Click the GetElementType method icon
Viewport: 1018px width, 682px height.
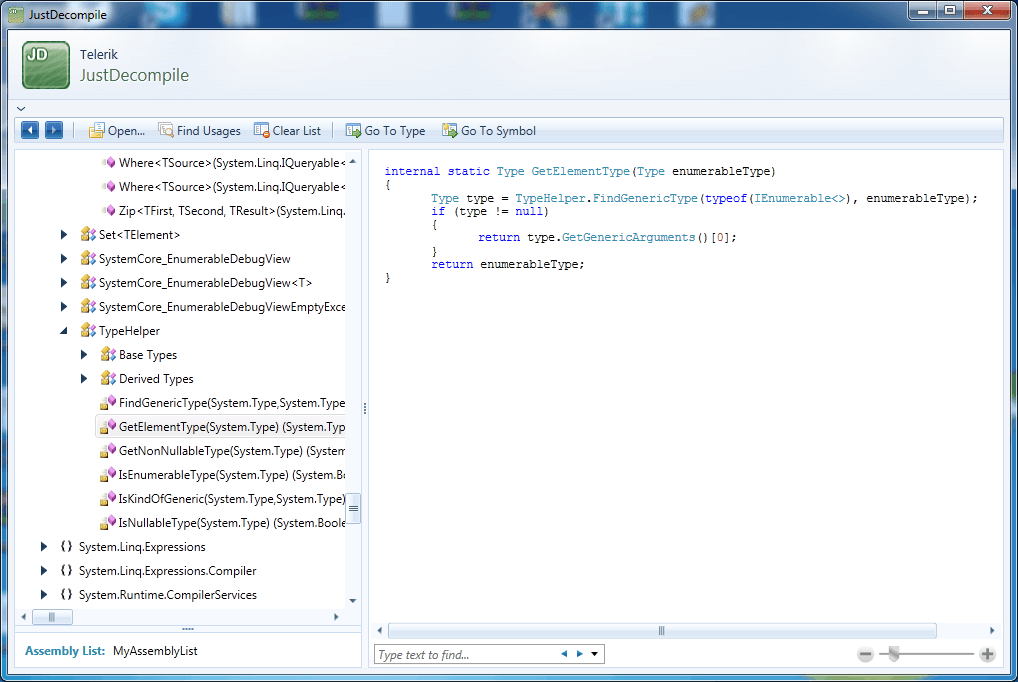(108, 427)
